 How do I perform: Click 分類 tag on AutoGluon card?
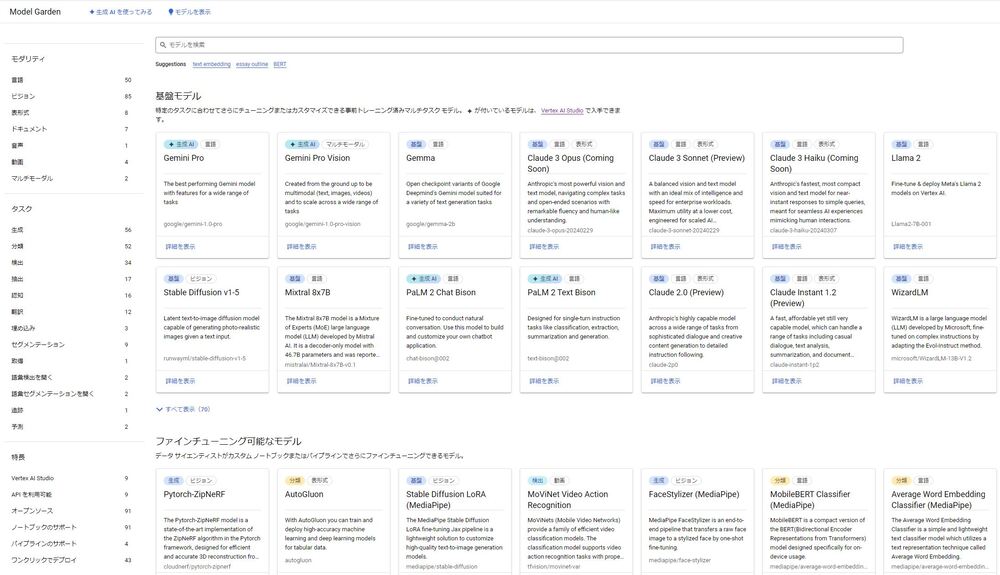coord(295,481)
